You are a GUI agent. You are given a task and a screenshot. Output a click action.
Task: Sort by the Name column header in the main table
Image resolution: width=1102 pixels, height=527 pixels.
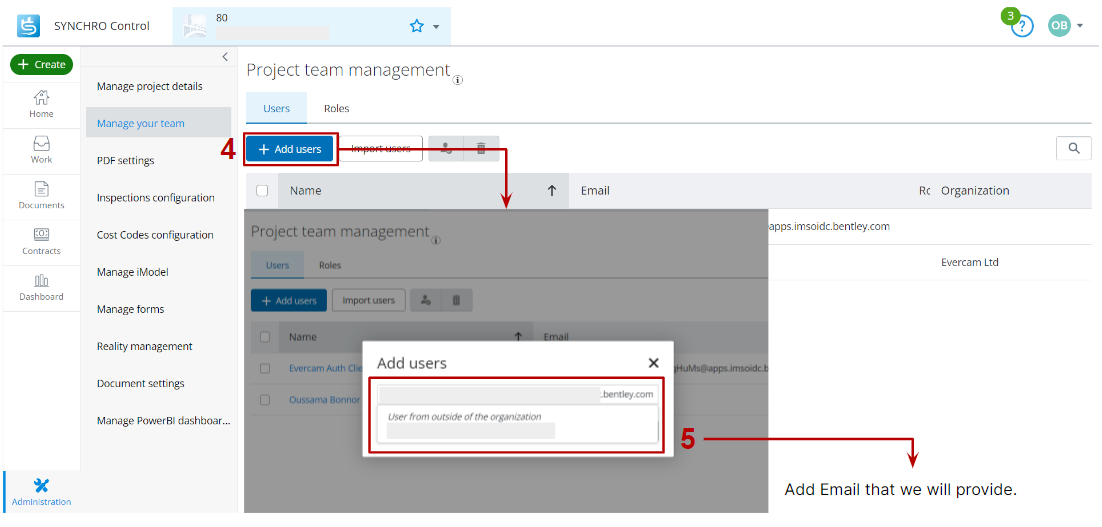pos(306,190)
